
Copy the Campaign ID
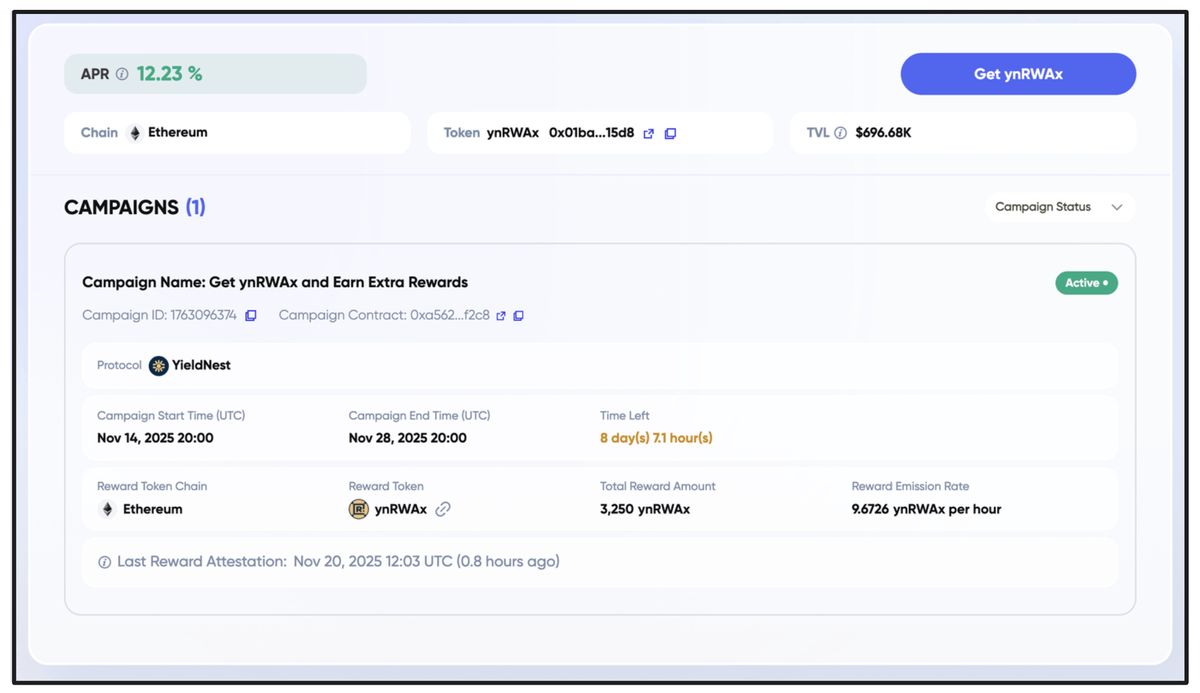(x=250, y=315)
